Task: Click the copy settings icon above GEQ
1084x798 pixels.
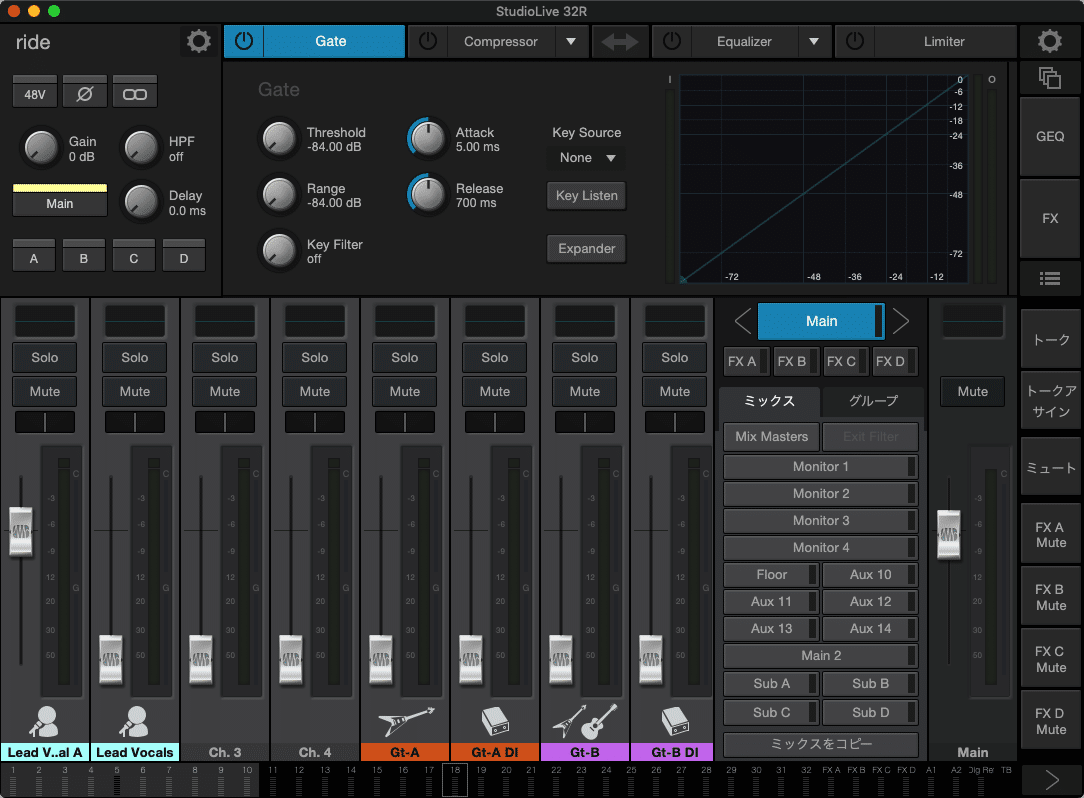Action: click(x=1049, y=77)
